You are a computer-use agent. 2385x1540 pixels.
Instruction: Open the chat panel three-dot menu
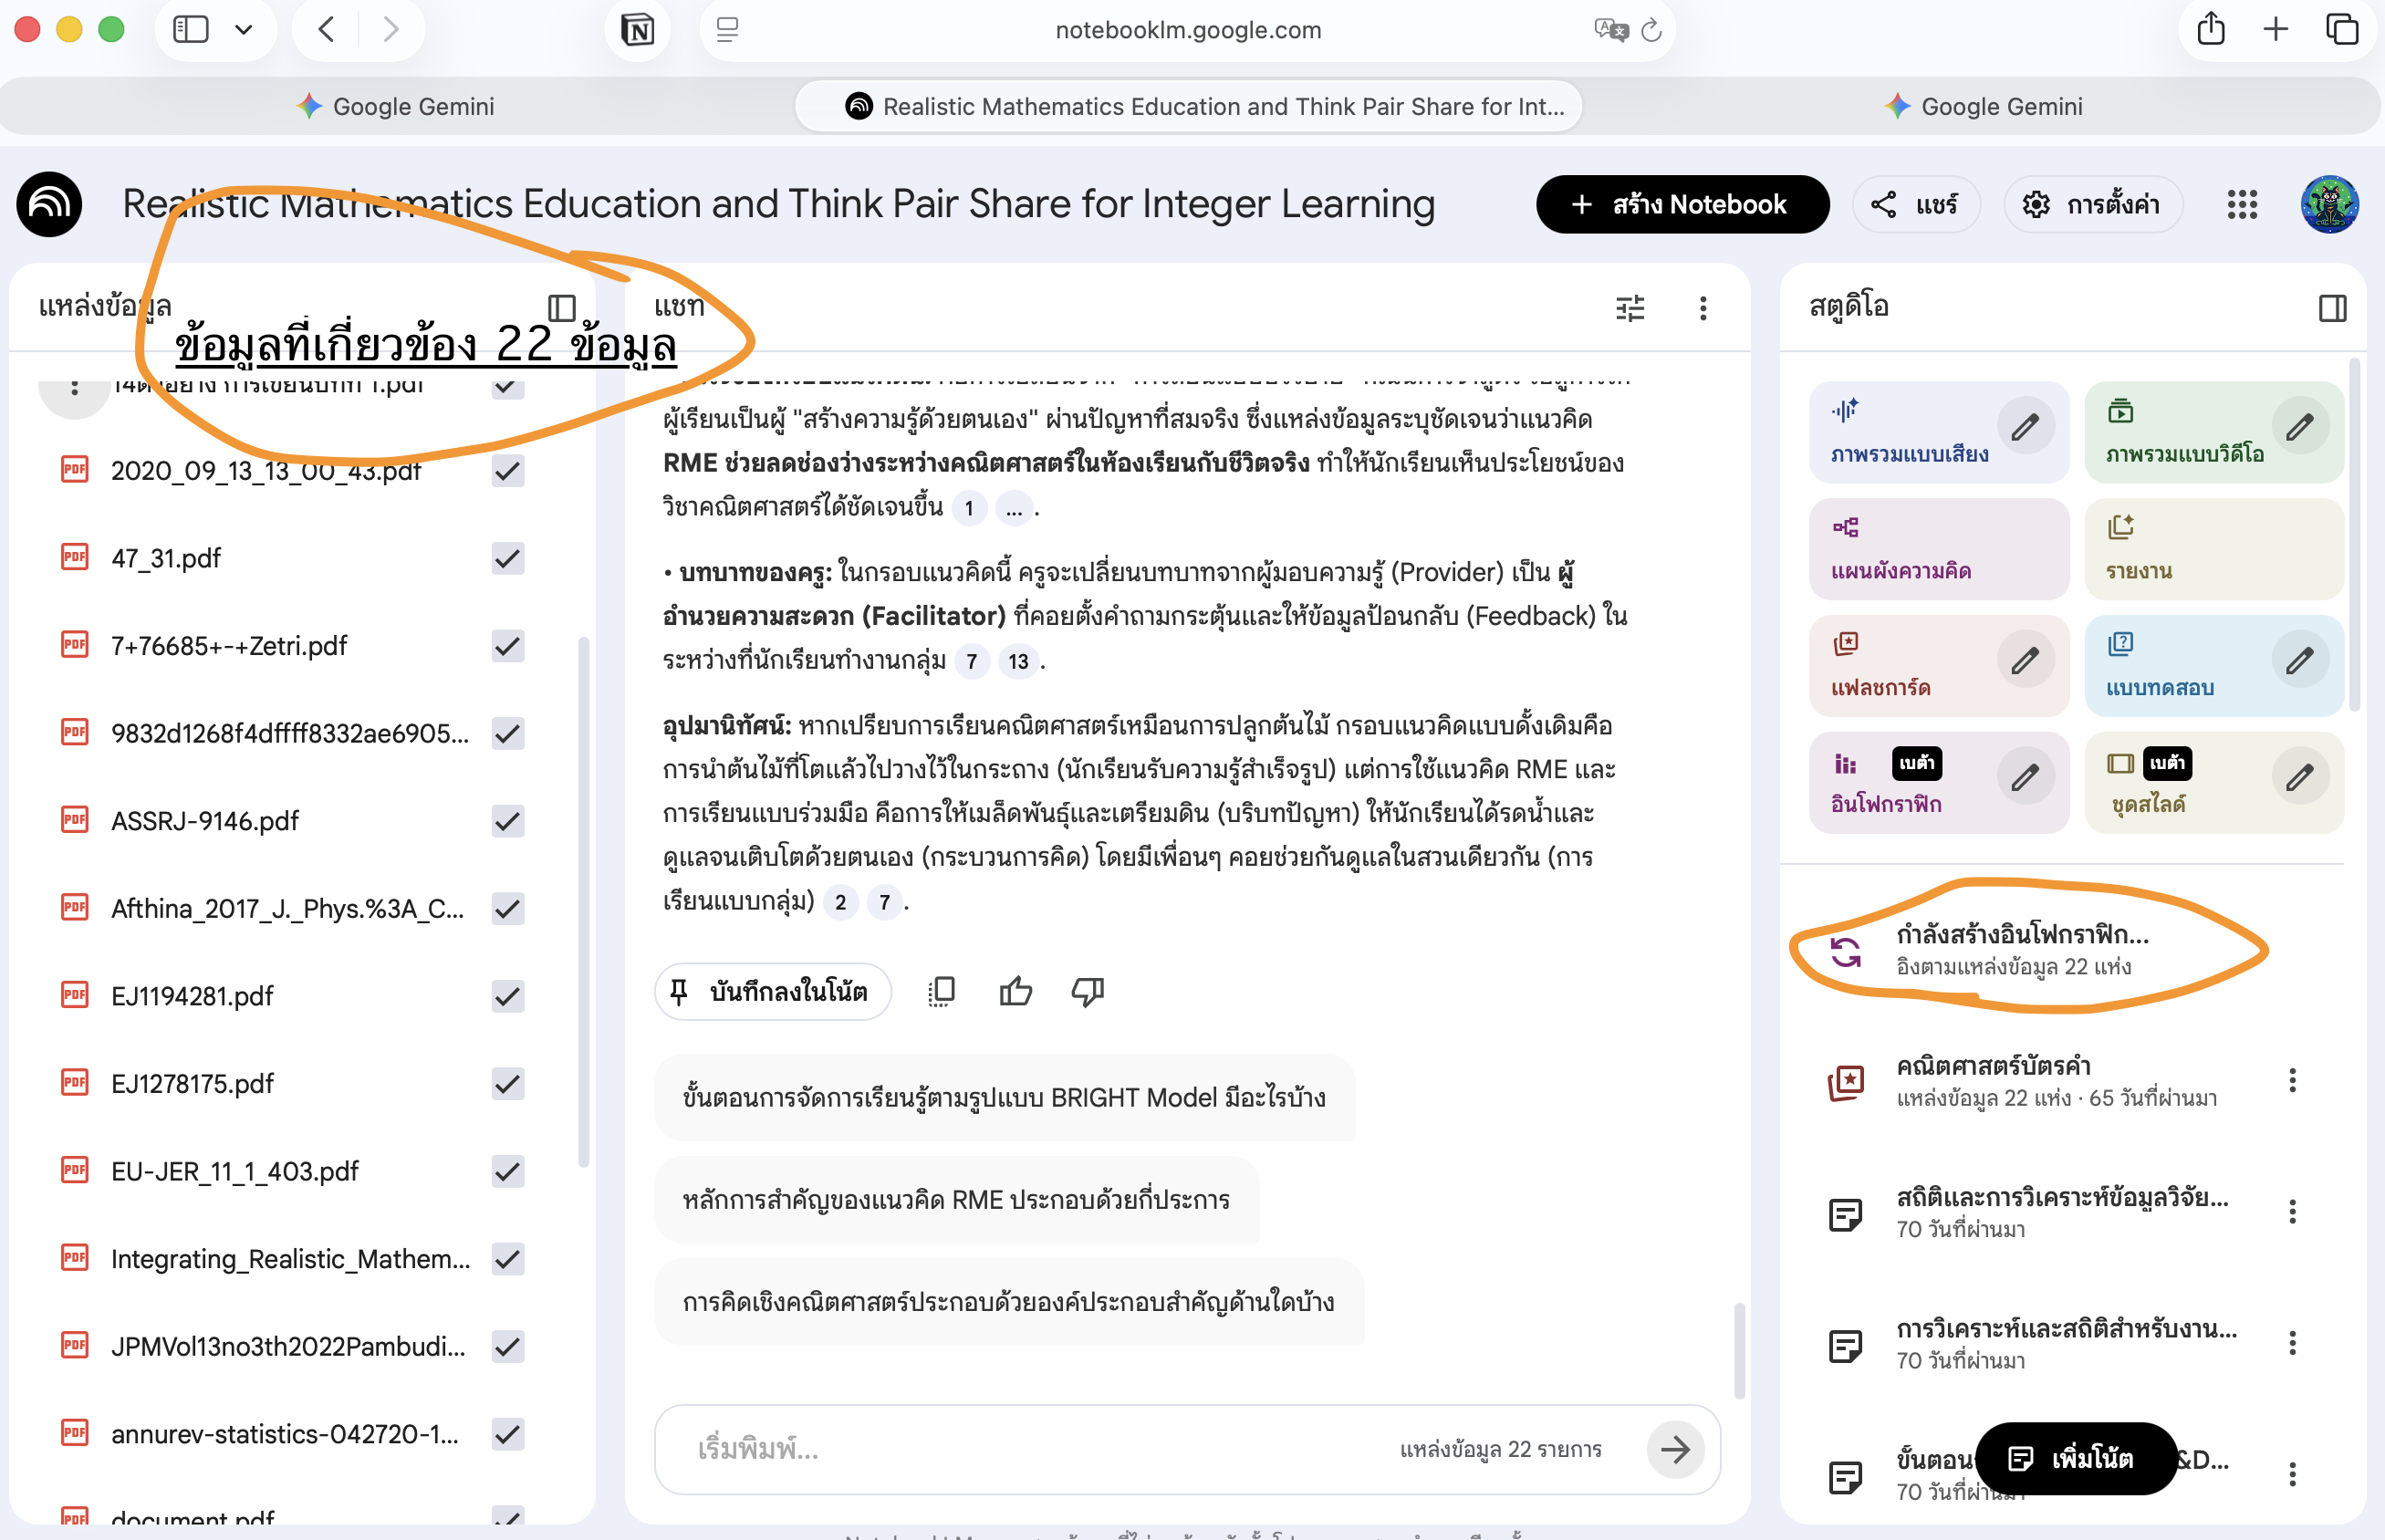[x=1703, y=308]
